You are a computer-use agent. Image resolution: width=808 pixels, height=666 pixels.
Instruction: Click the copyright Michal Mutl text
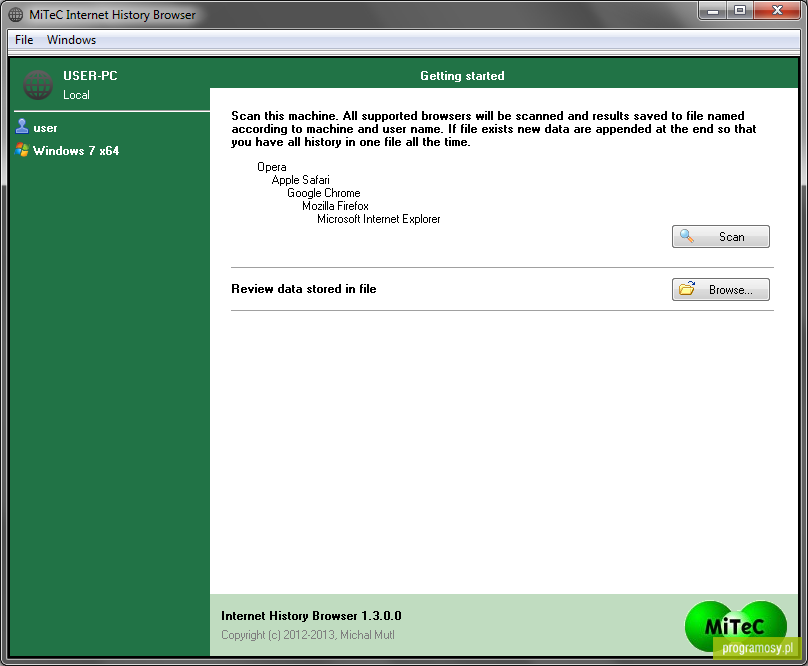point(308,635)
